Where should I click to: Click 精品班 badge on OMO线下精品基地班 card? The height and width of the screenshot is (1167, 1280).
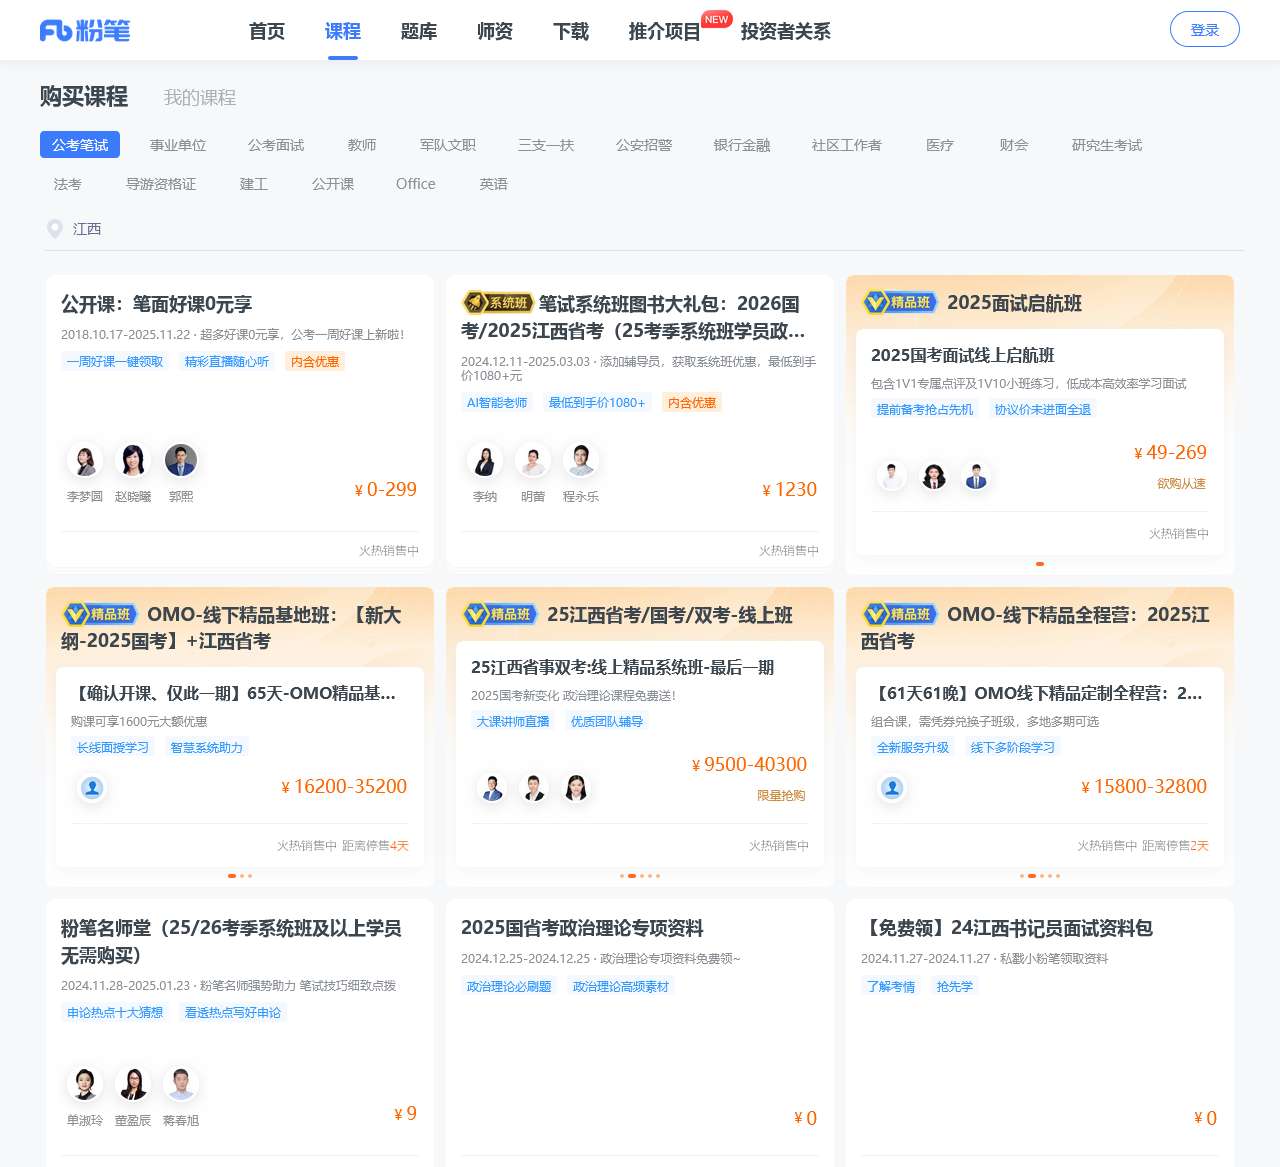pyautogui.click(x=100, y=614)
